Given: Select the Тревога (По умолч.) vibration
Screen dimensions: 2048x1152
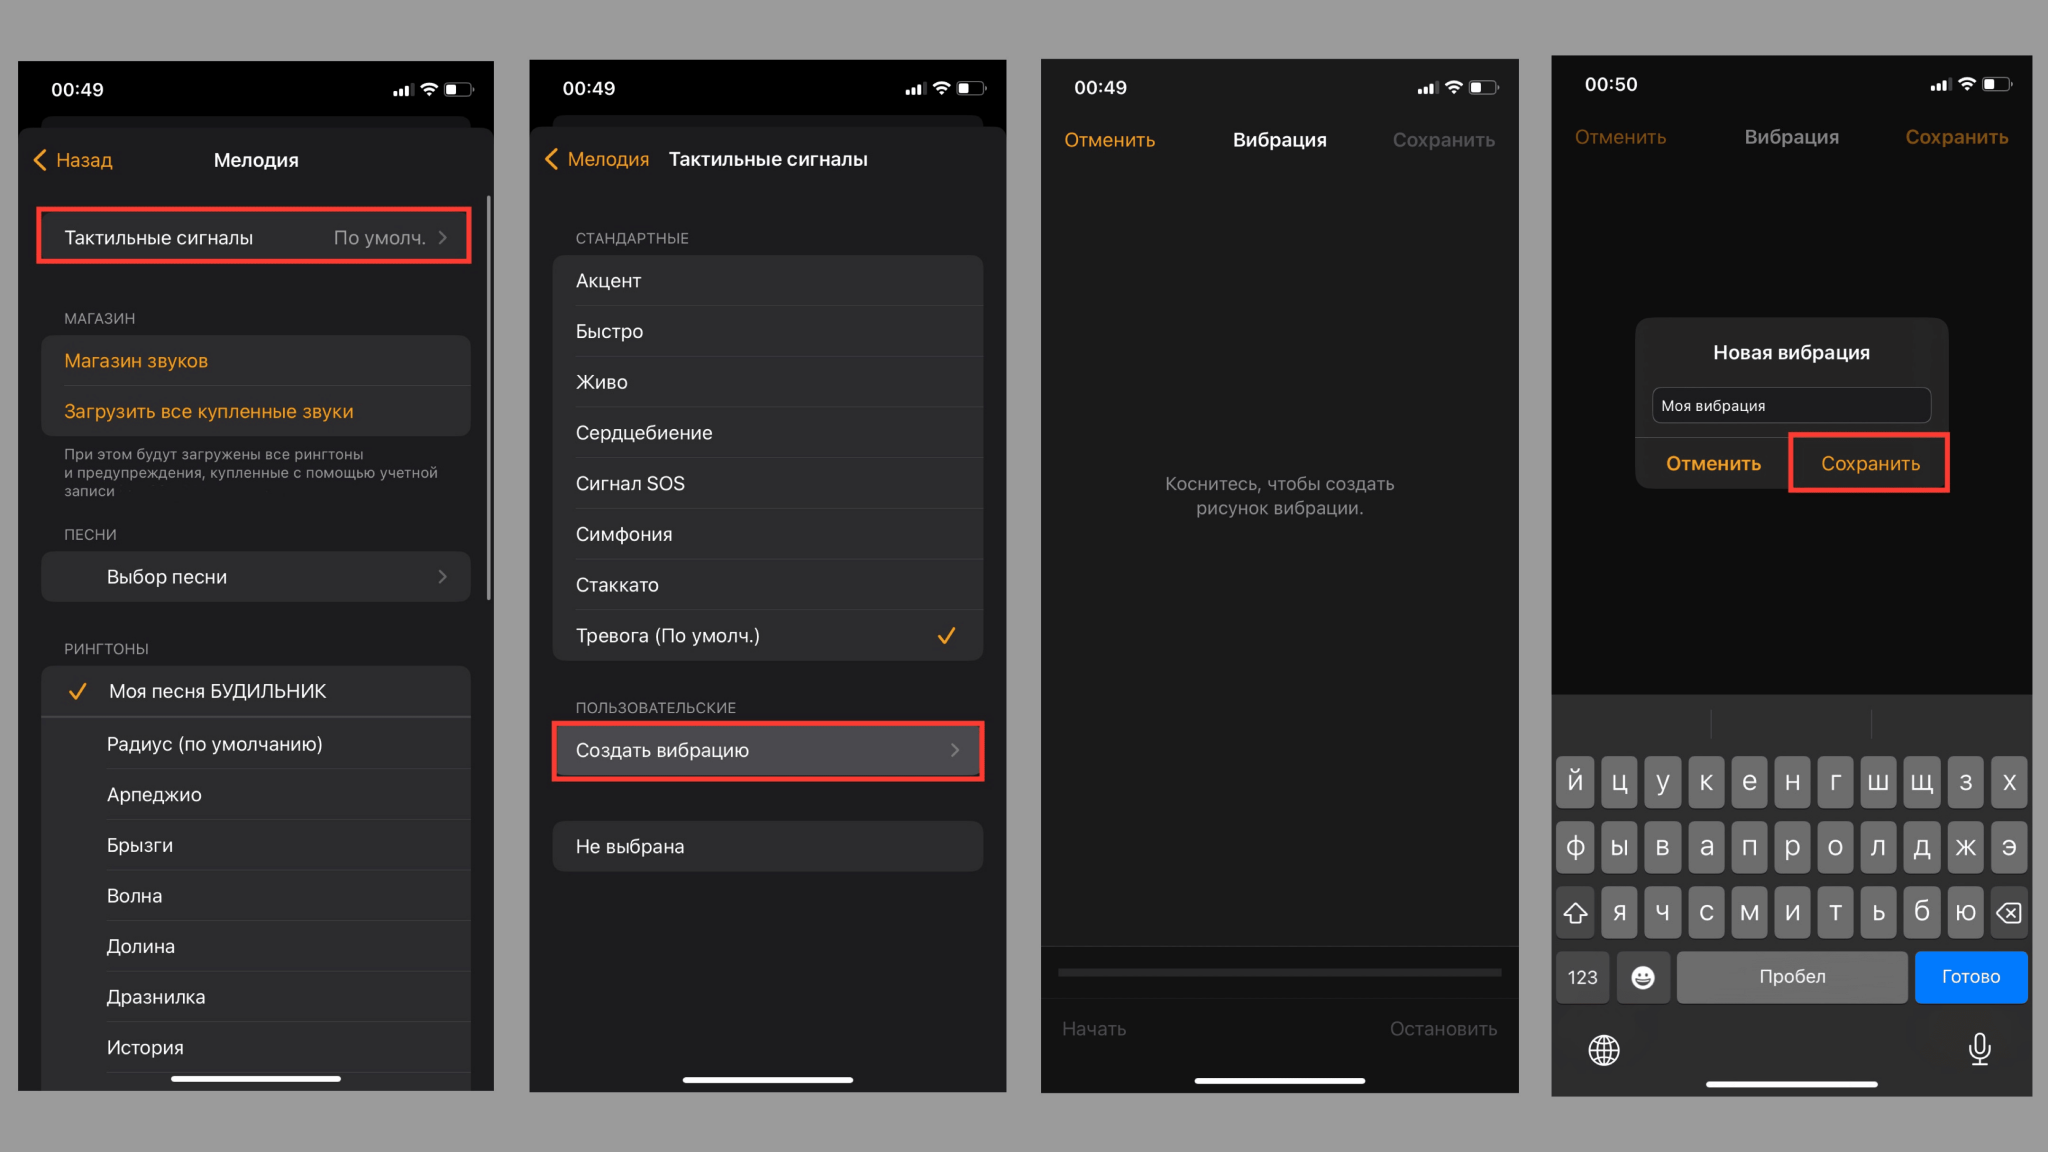Looking at the screenshot, I should click(767, 636).
